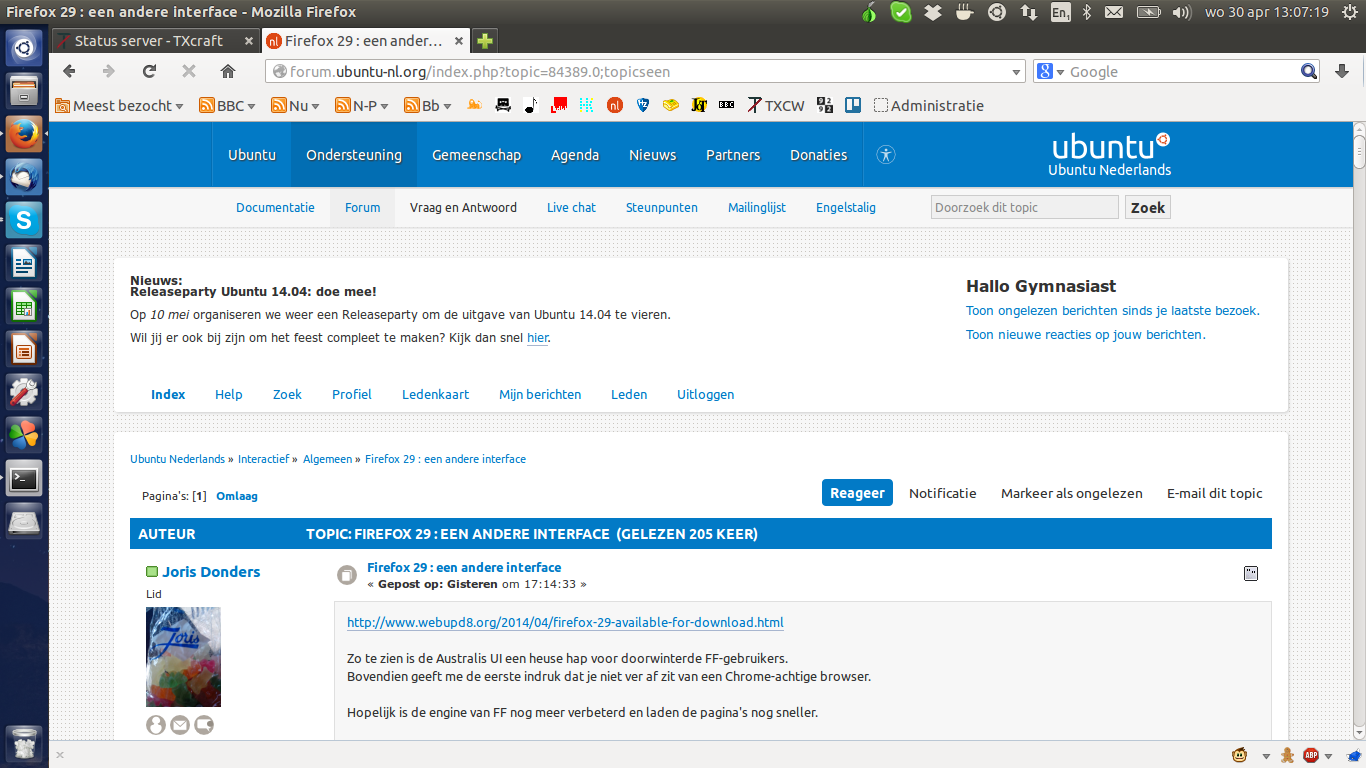Open the webupd8.org Firefox 29 link
This screenshot has height=768, width=1366.
(565, 622)
